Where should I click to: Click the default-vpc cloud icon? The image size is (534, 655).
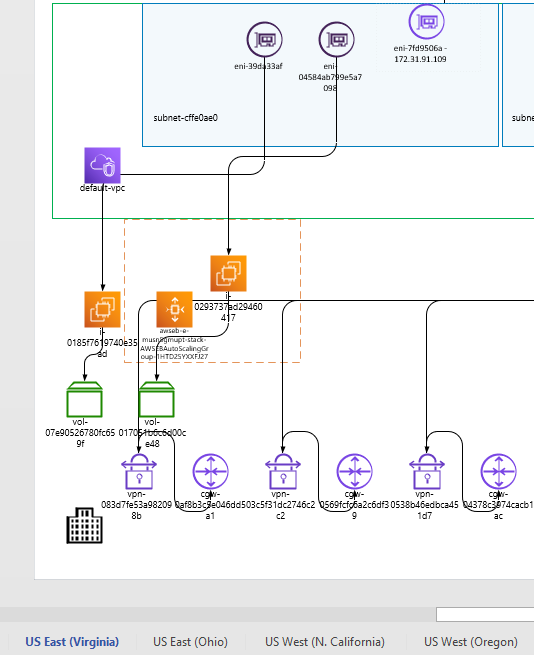click(102, 165)
